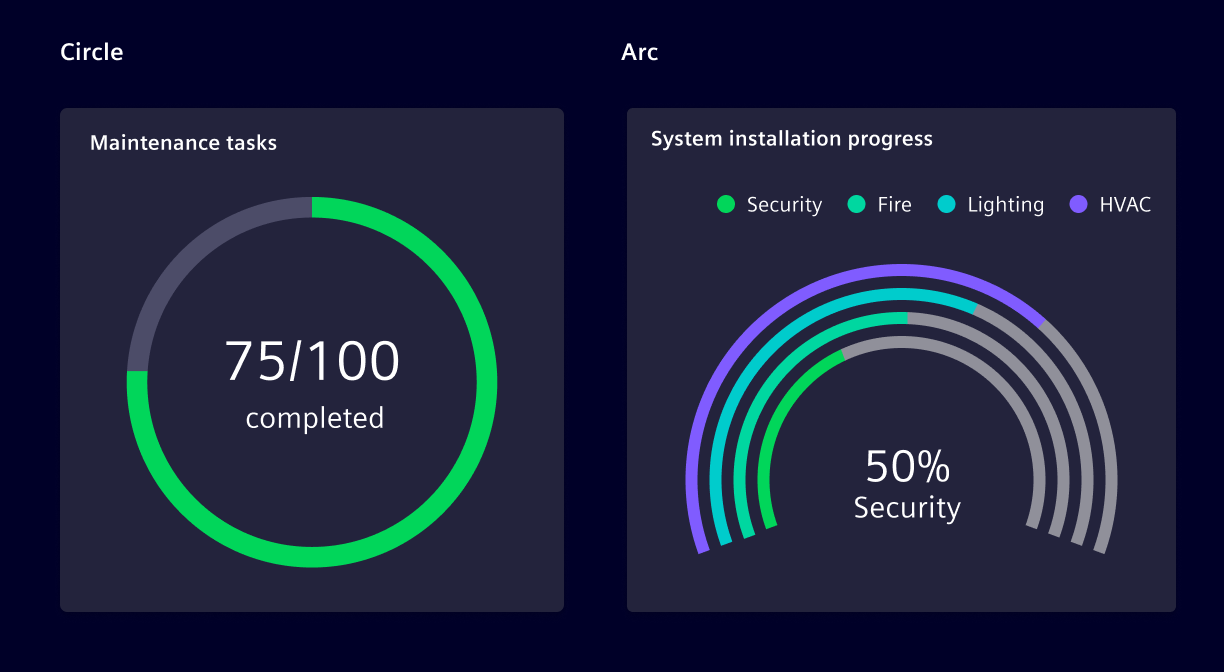Click the green Security legend dot

(726, 205)
